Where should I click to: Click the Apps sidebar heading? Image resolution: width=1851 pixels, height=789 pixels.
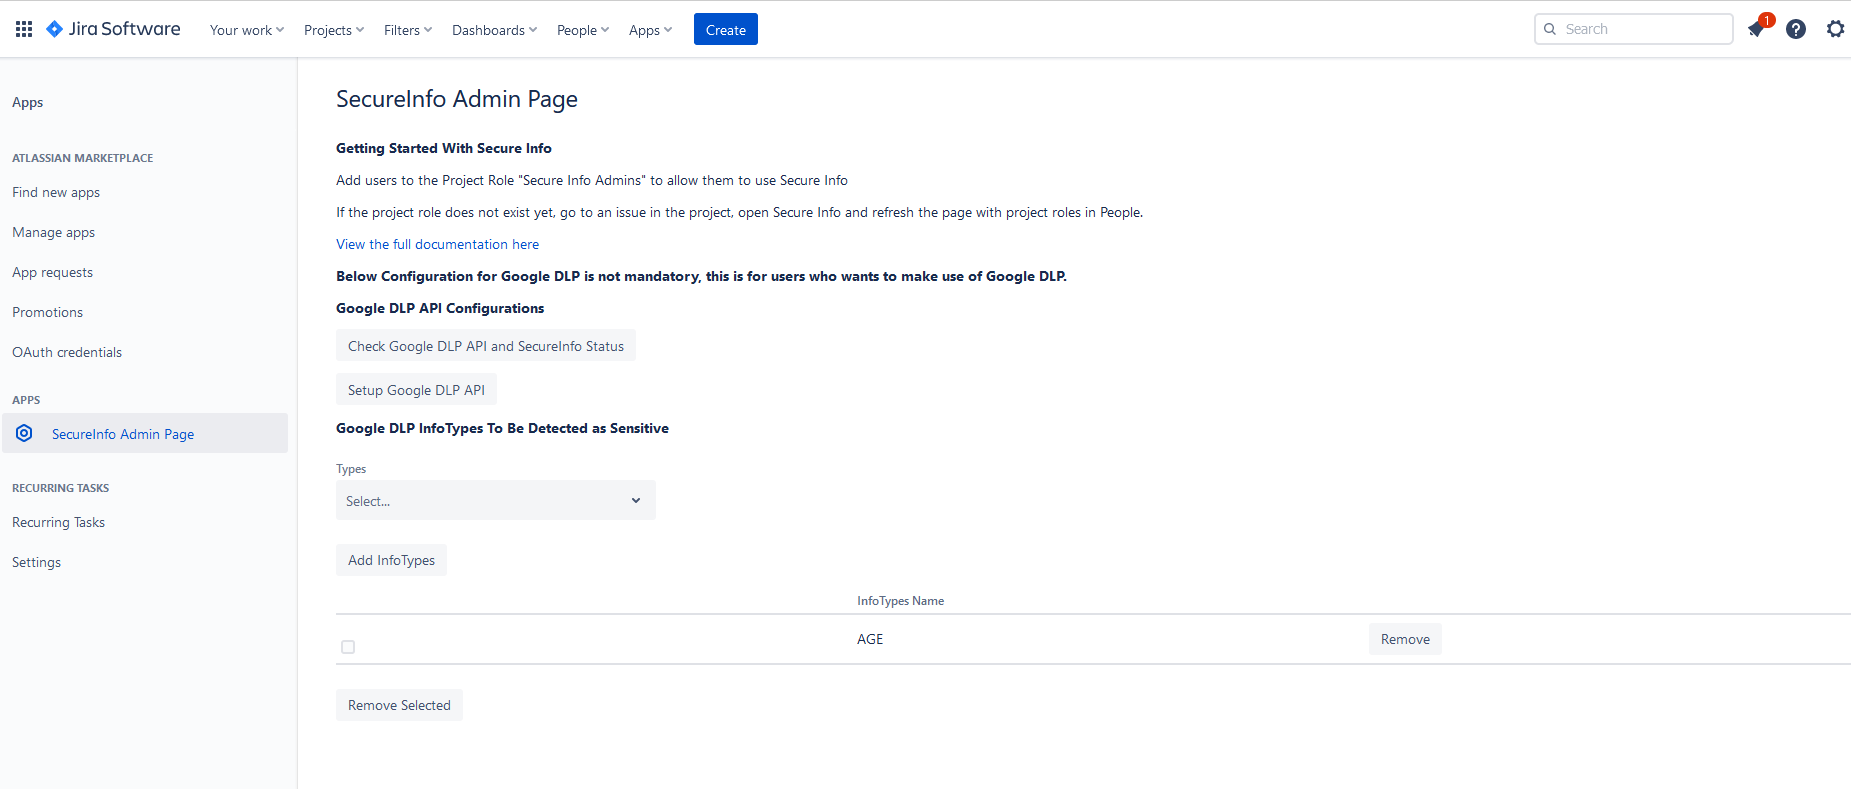click(27, 102)
